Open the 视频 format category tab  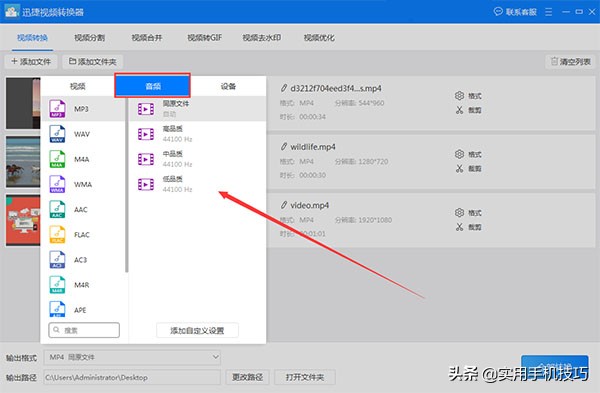78,86
